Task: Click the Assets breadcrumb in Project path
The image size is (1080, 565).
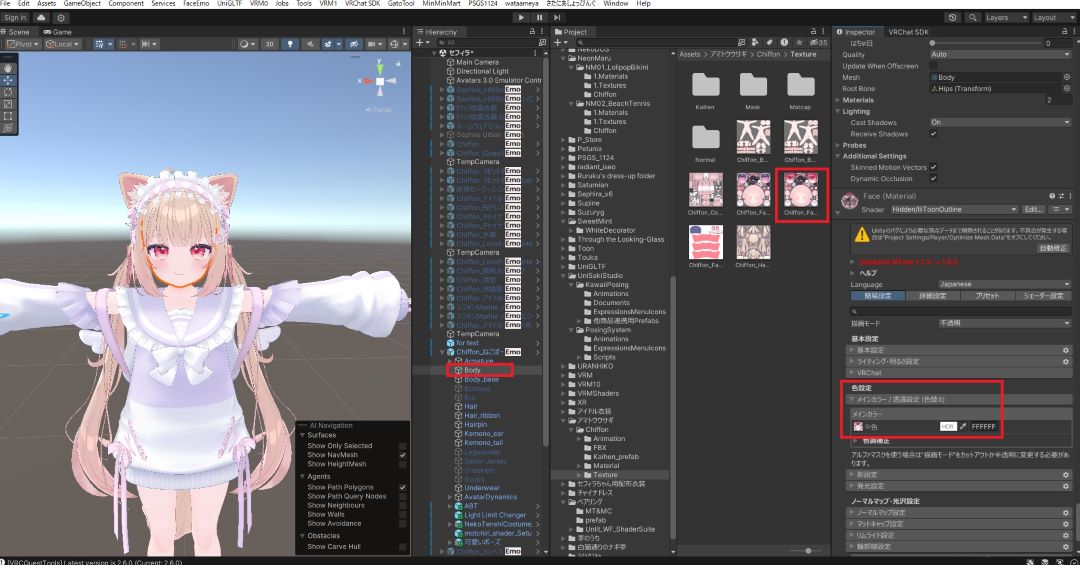Action: coord(689,54)
